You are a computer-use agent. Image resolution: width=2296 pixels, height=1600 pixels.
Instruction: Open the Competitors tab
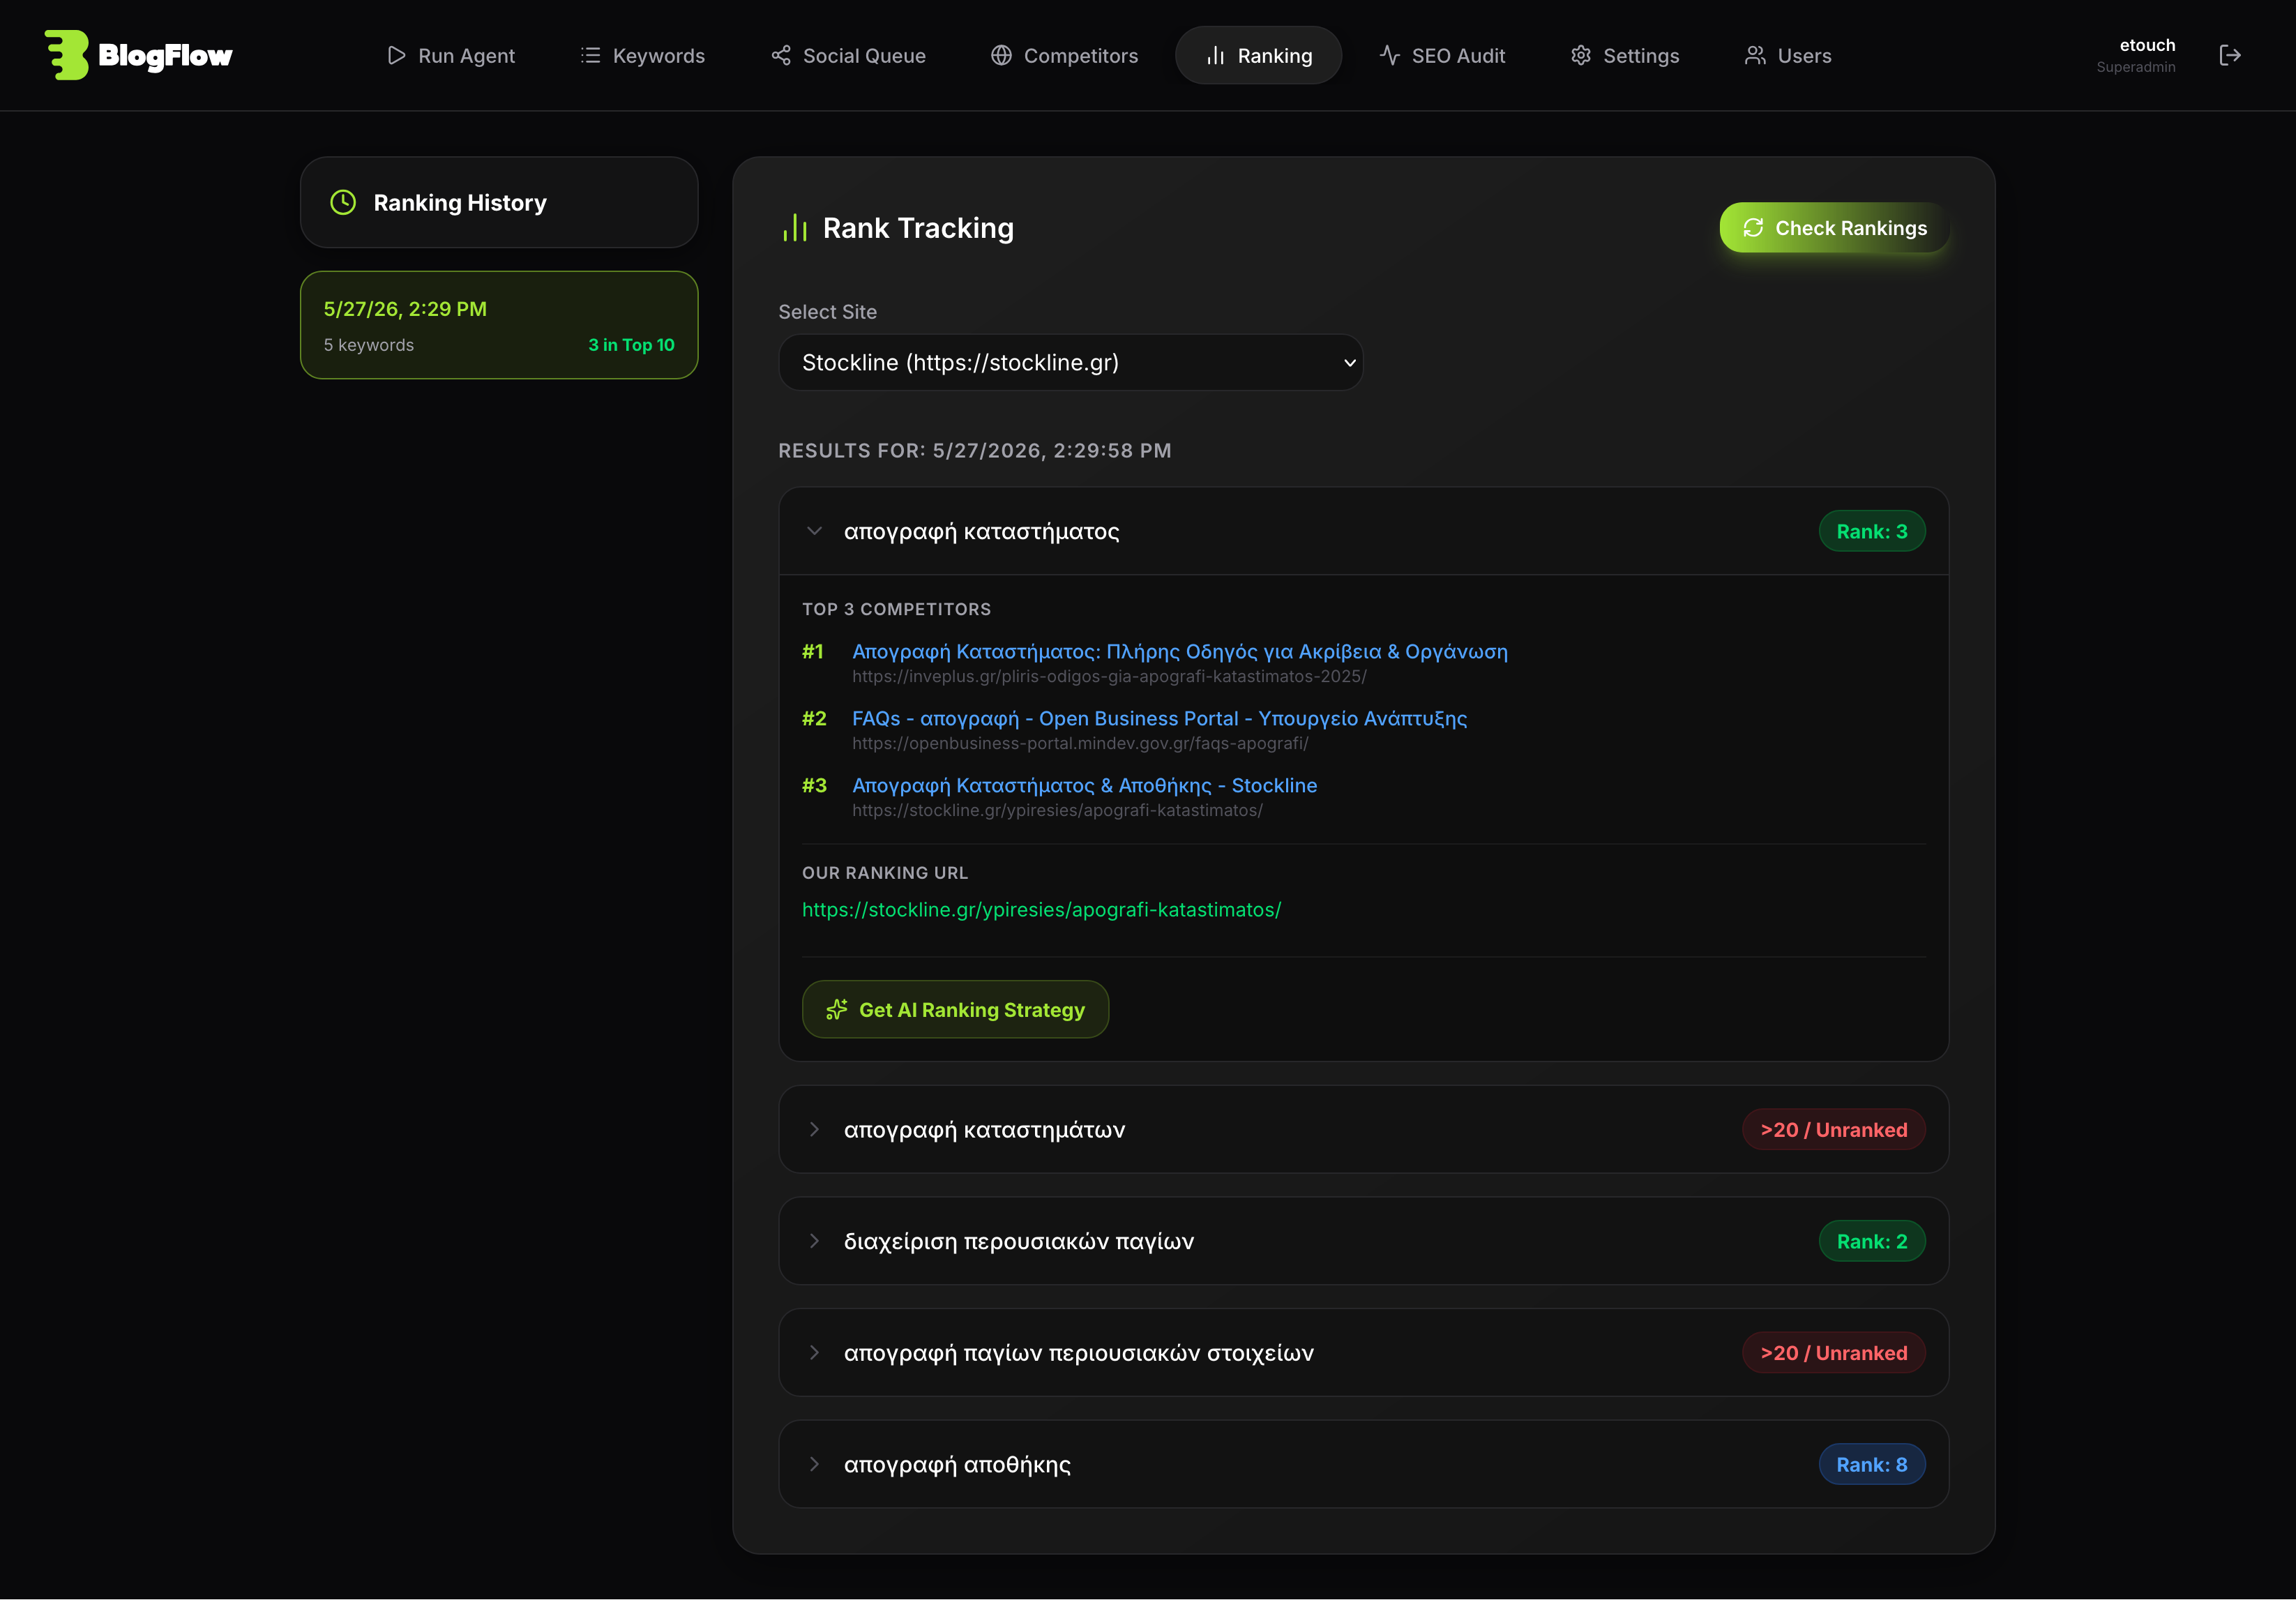[x=1065, y=55]
